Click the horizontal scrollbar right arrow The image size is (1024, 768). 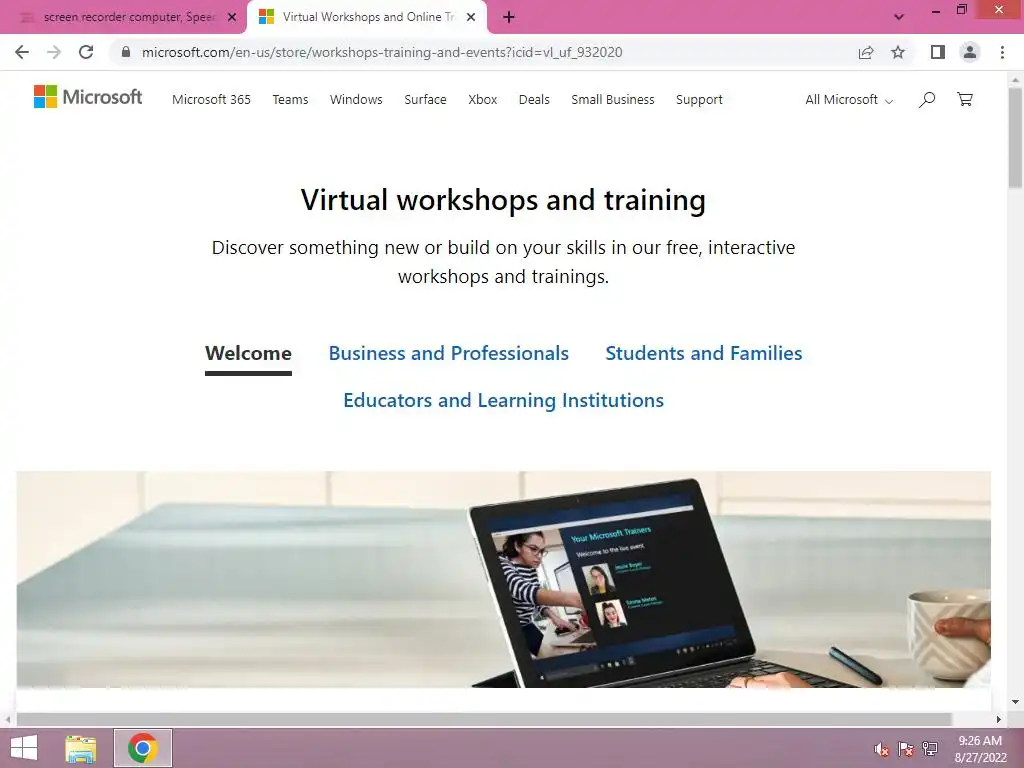click(998, 720)
